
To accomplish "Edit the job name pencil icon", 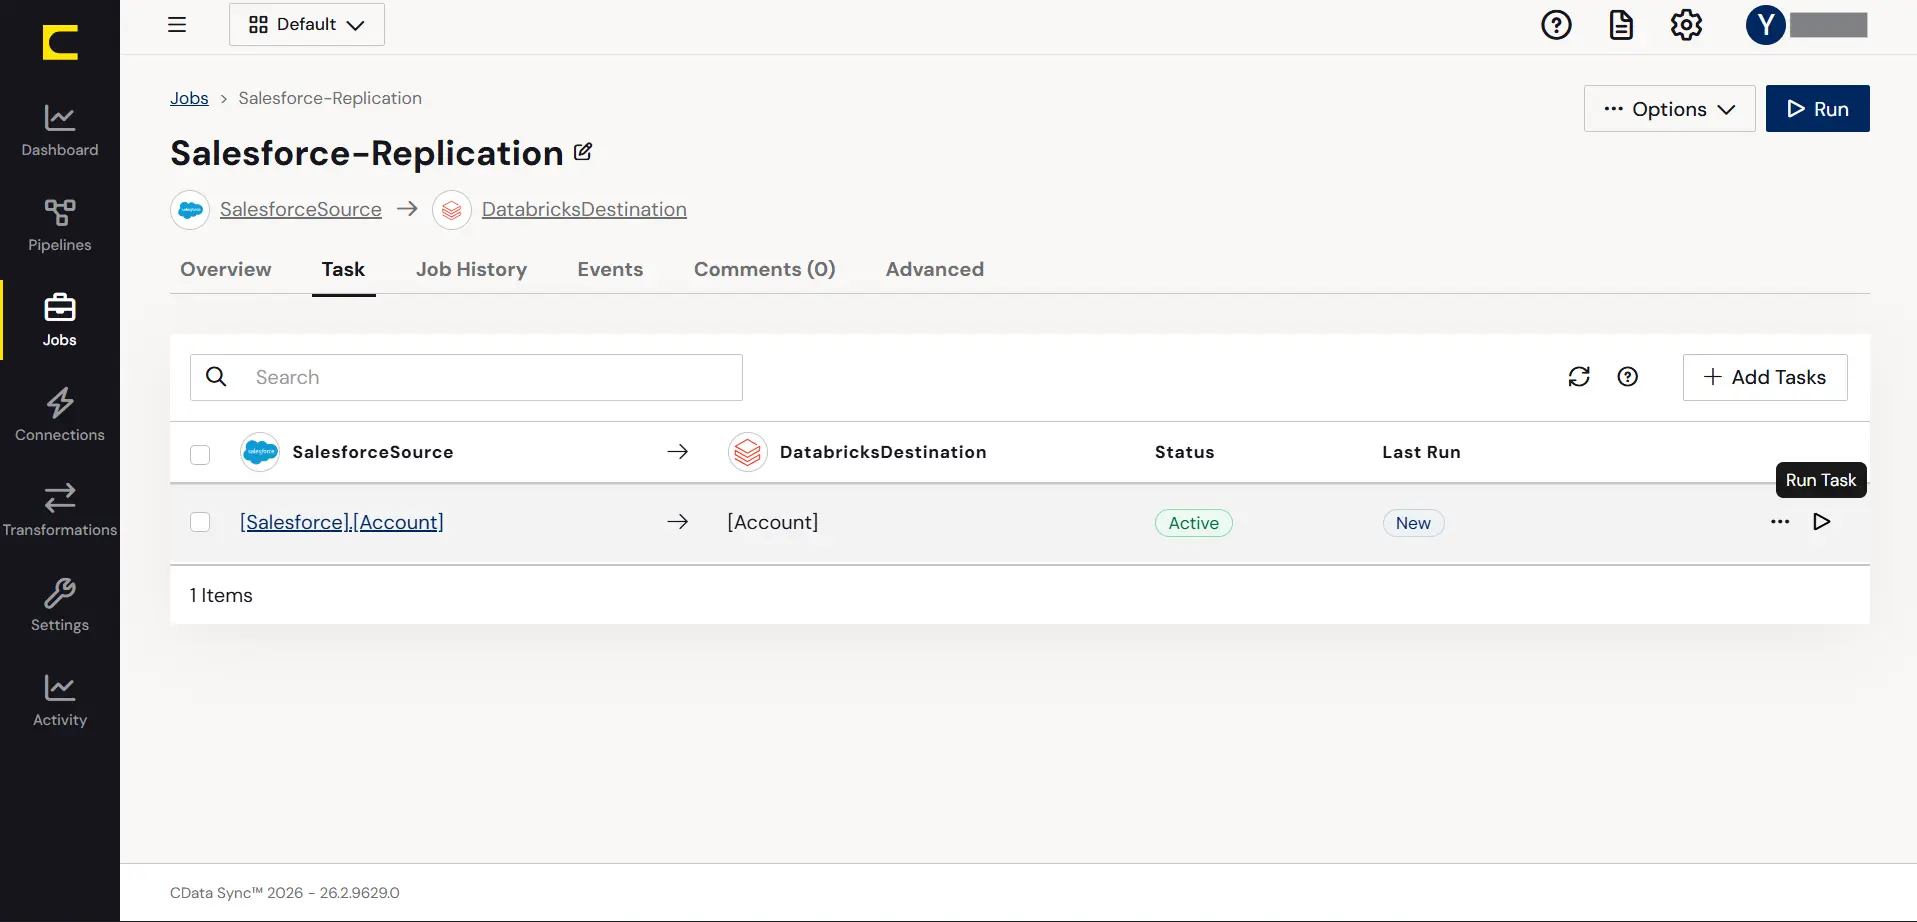I will point(583,152).
